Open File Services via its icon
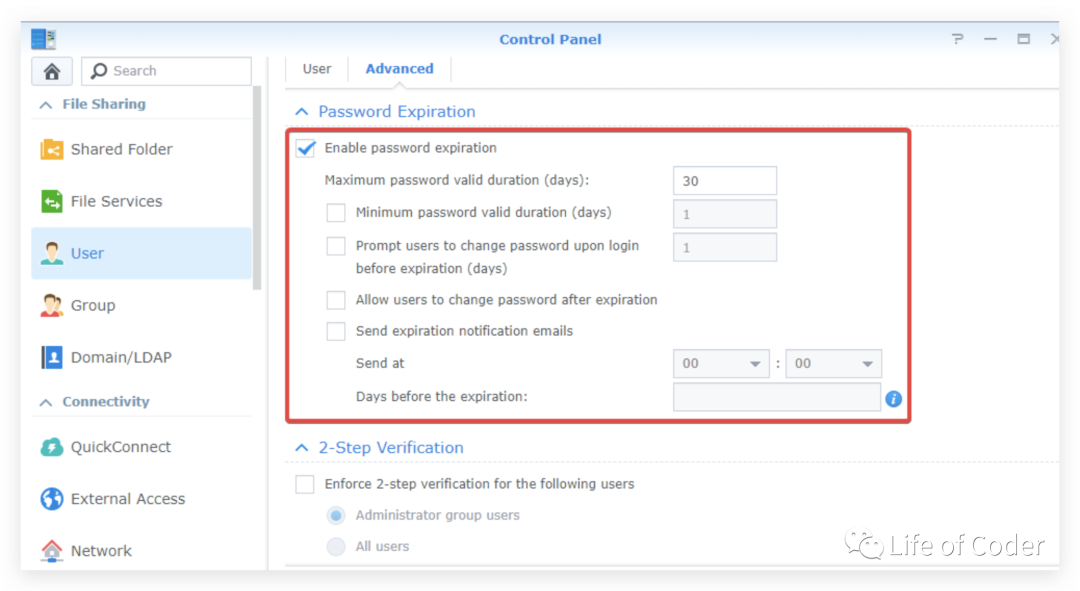 pyautogui.click(x=52, y=201)
